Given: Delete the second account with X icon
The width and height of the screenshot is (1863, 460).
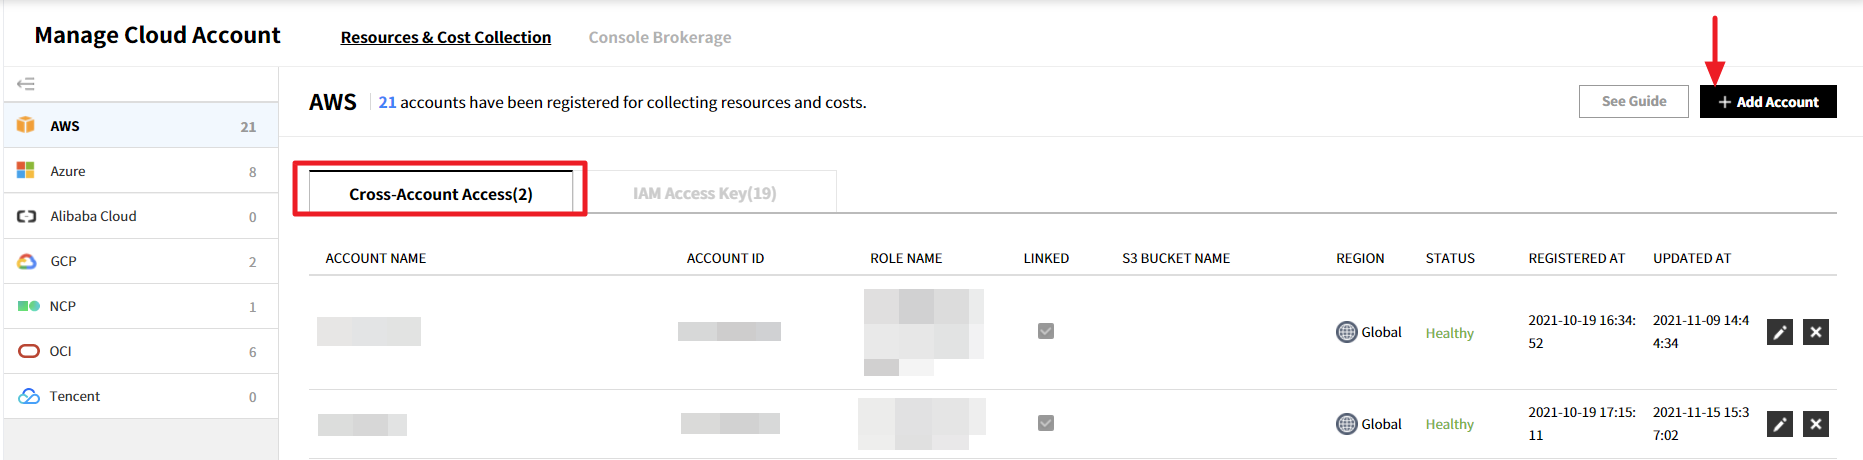Looking at the screenshot, I should [x=1815, y=424].
